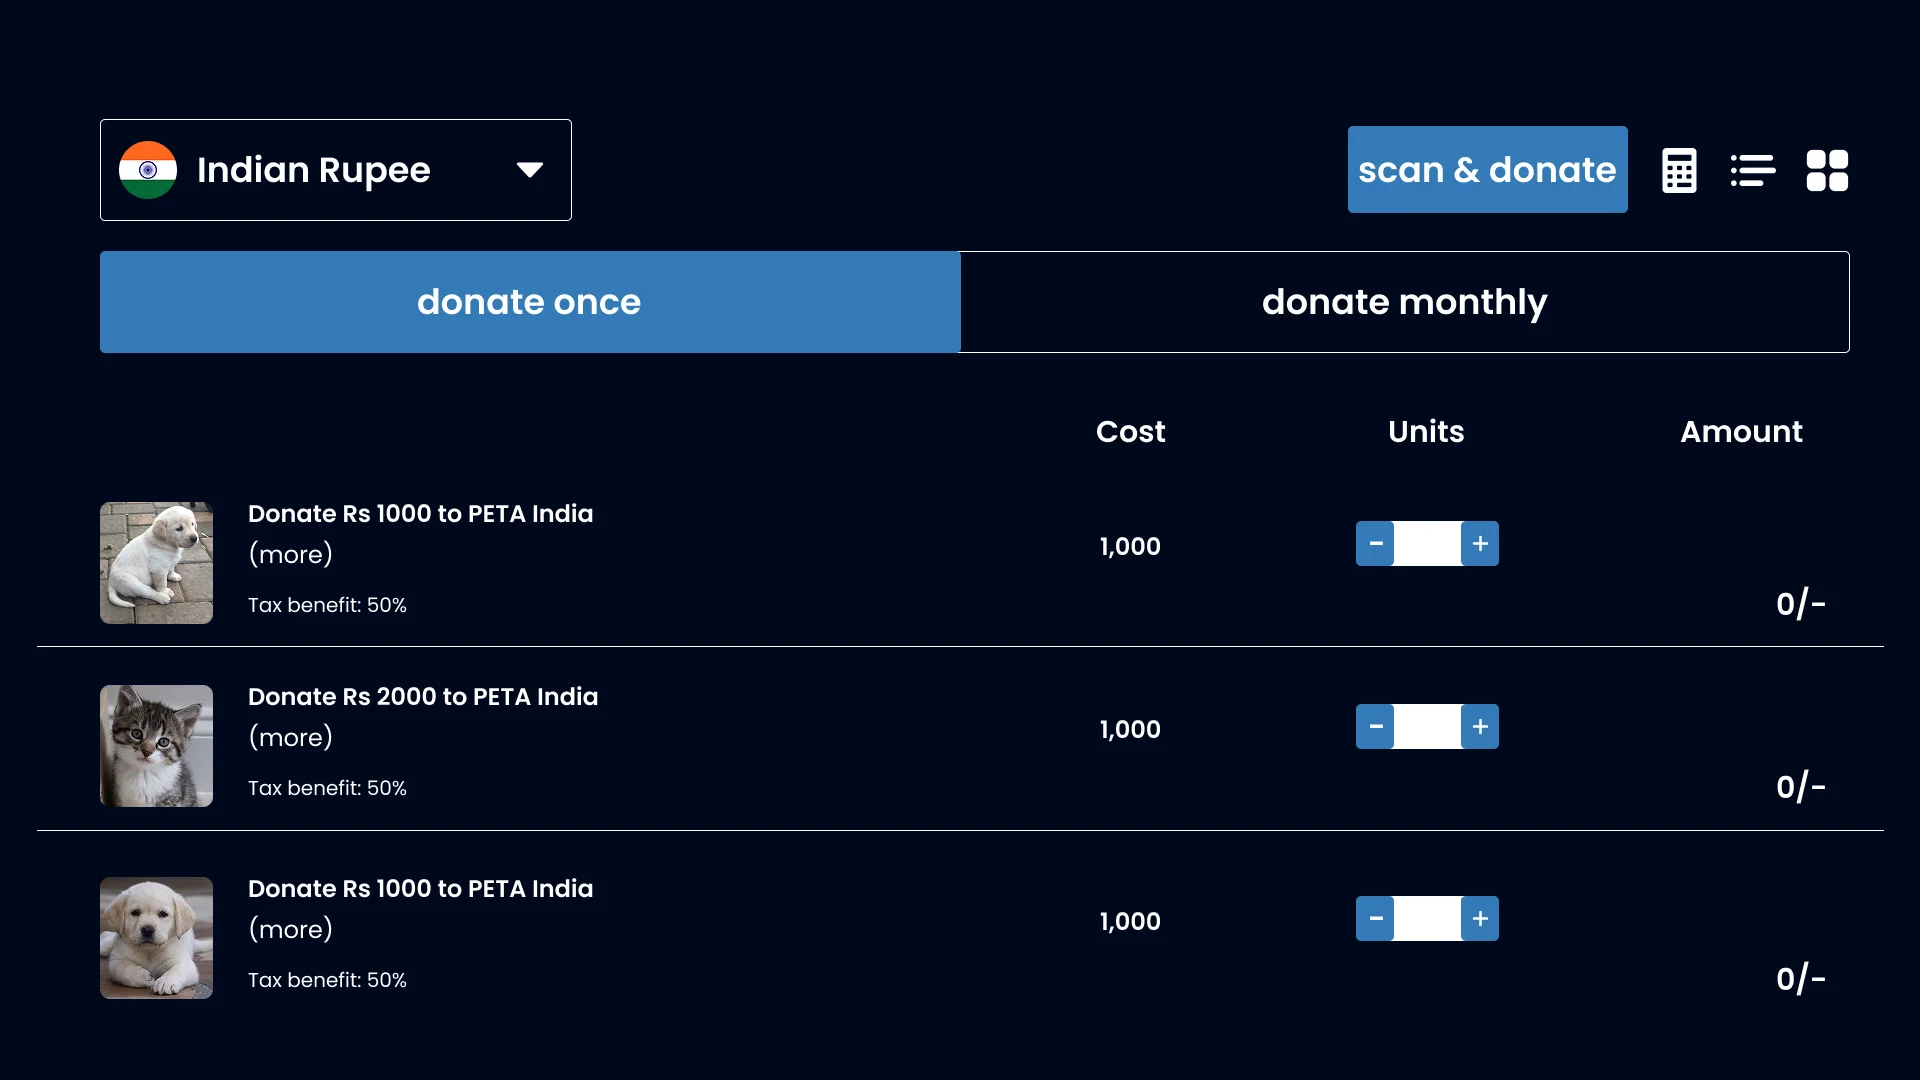
Task: Click Tax benefit: 50% in kitten row
Action: [327, 789]
